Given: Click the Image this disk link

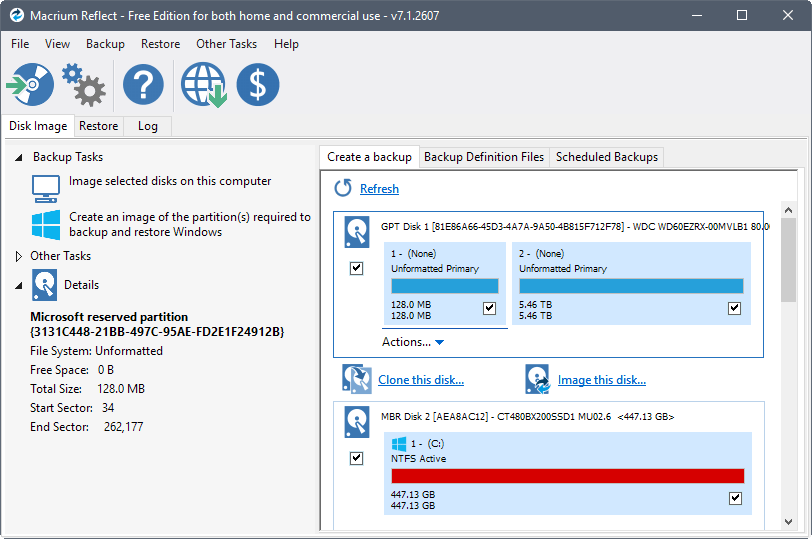Looking at the screenshot, I should pyautogui.click(x=601, y=380).
